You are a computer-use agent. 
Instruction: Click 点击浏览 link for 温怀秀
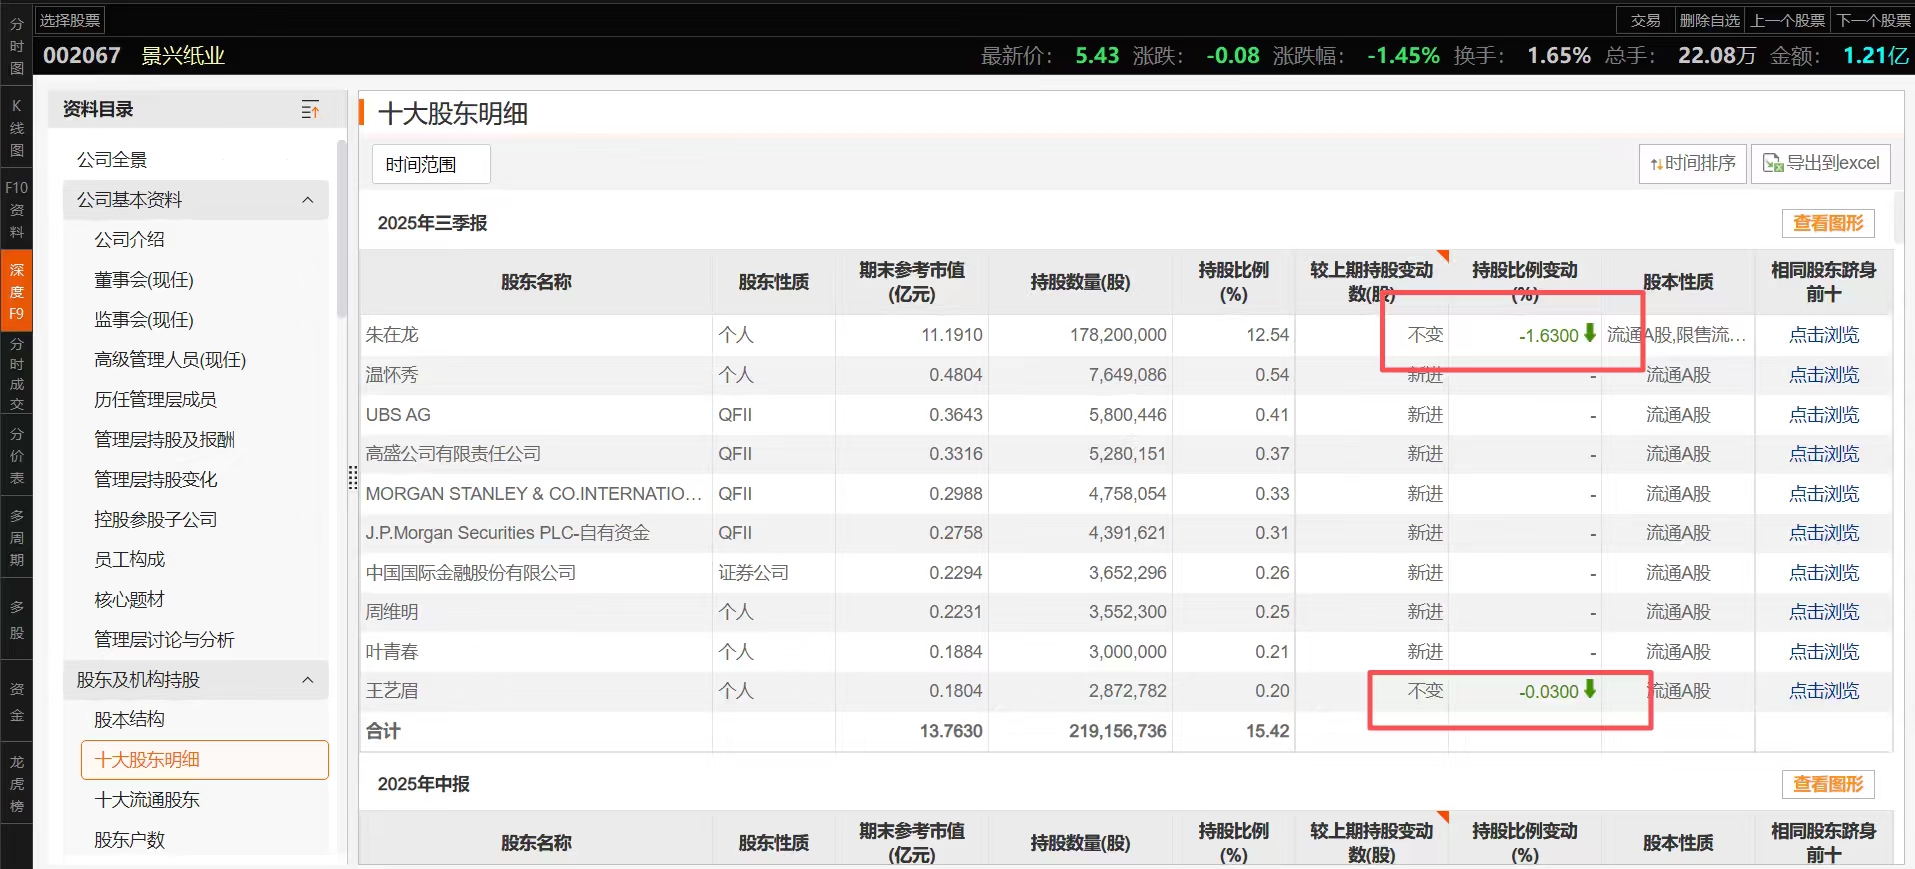coord(1824,375)
